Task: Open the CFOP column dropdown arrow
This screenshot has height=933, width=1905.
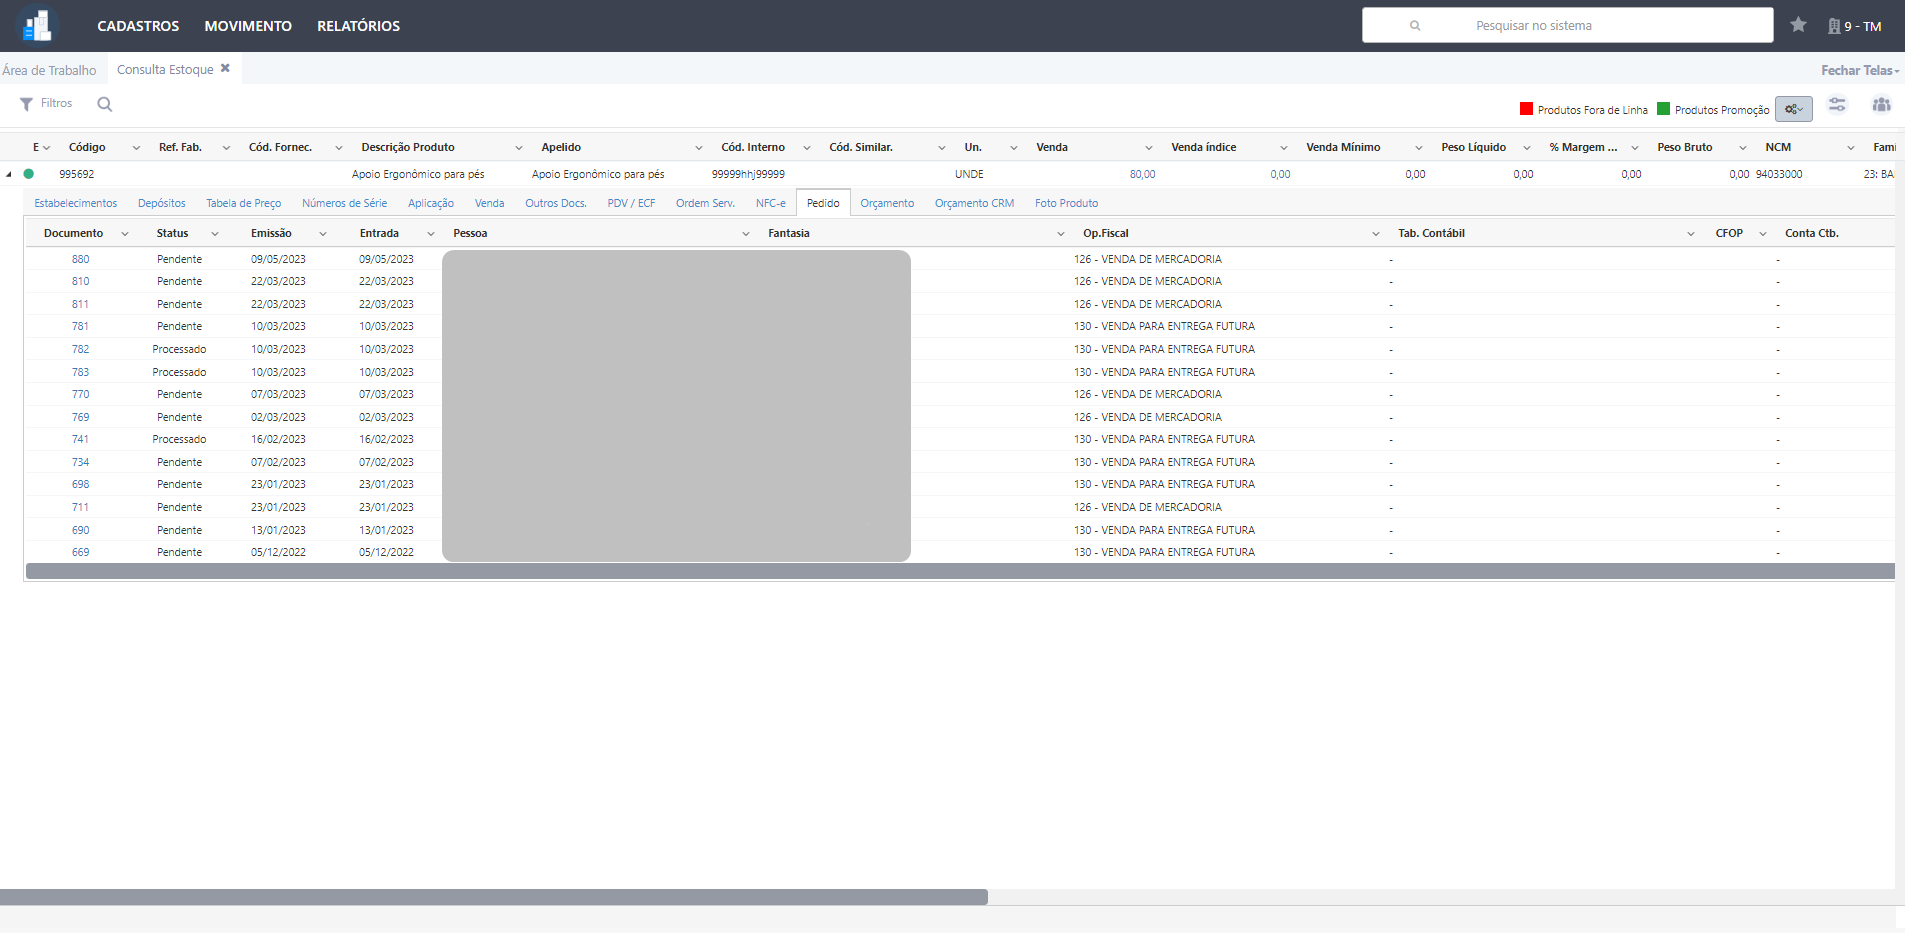Action: pos(1762,234)
